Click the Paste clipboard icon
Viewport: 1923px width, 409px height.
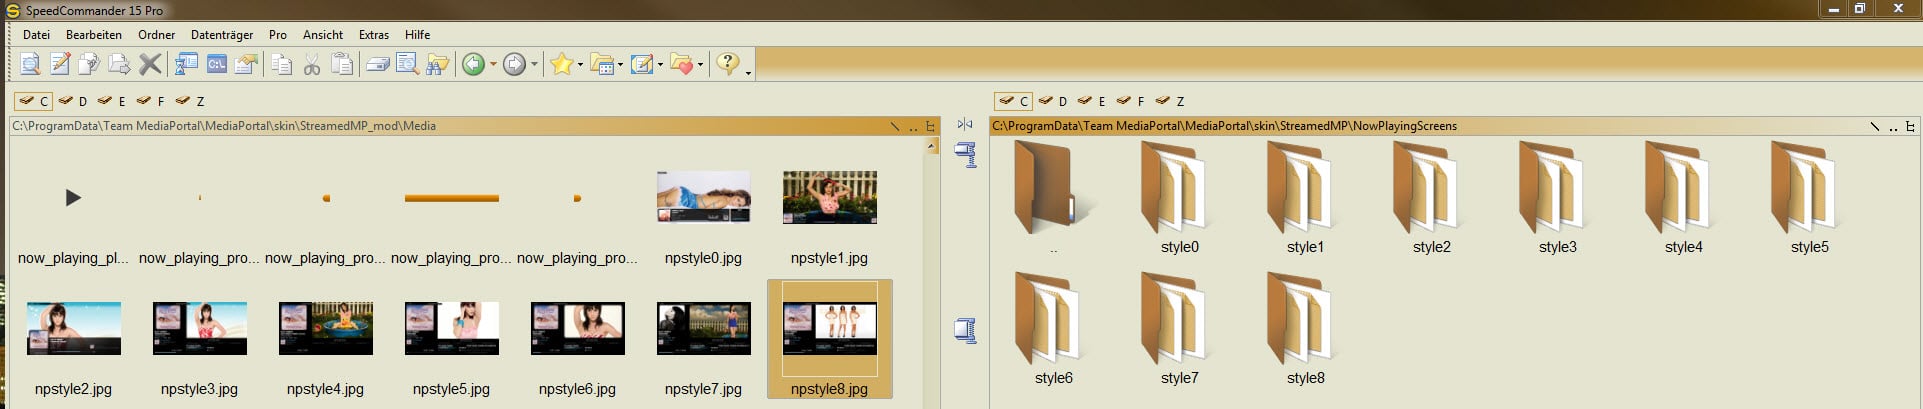coord(342,65)
